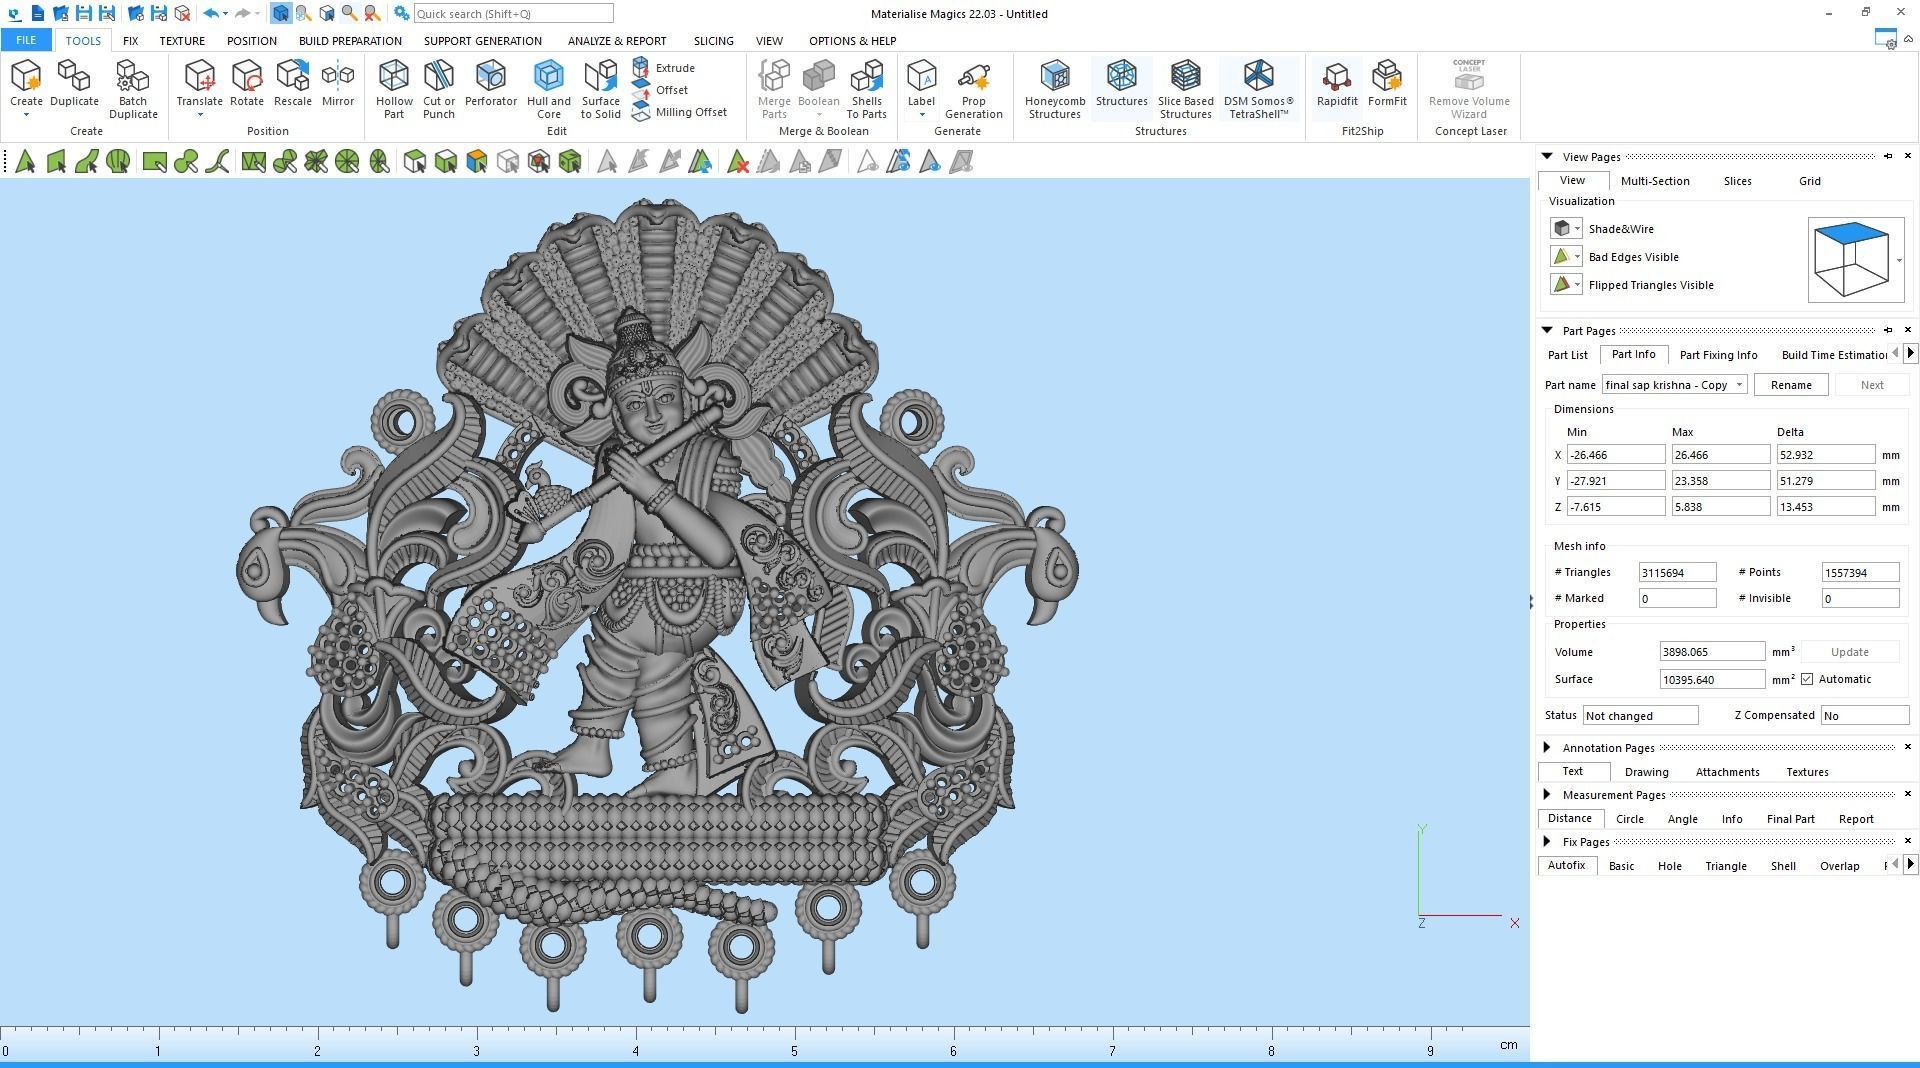This screenshot has width=1920, height=1068.
Task: Open the Rapidfit tool
Action: click(x=1337, y=83)
